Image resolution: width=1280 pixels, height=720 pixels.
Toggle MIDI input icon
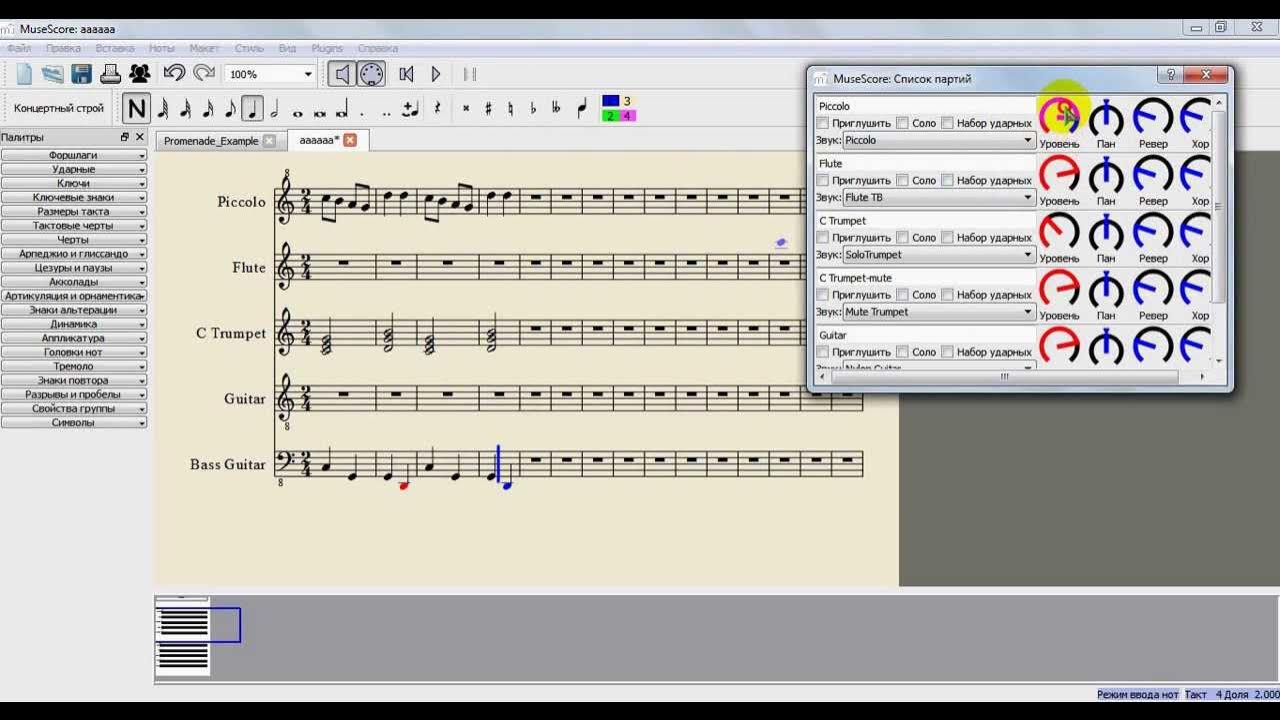click(x=371, y=74)
